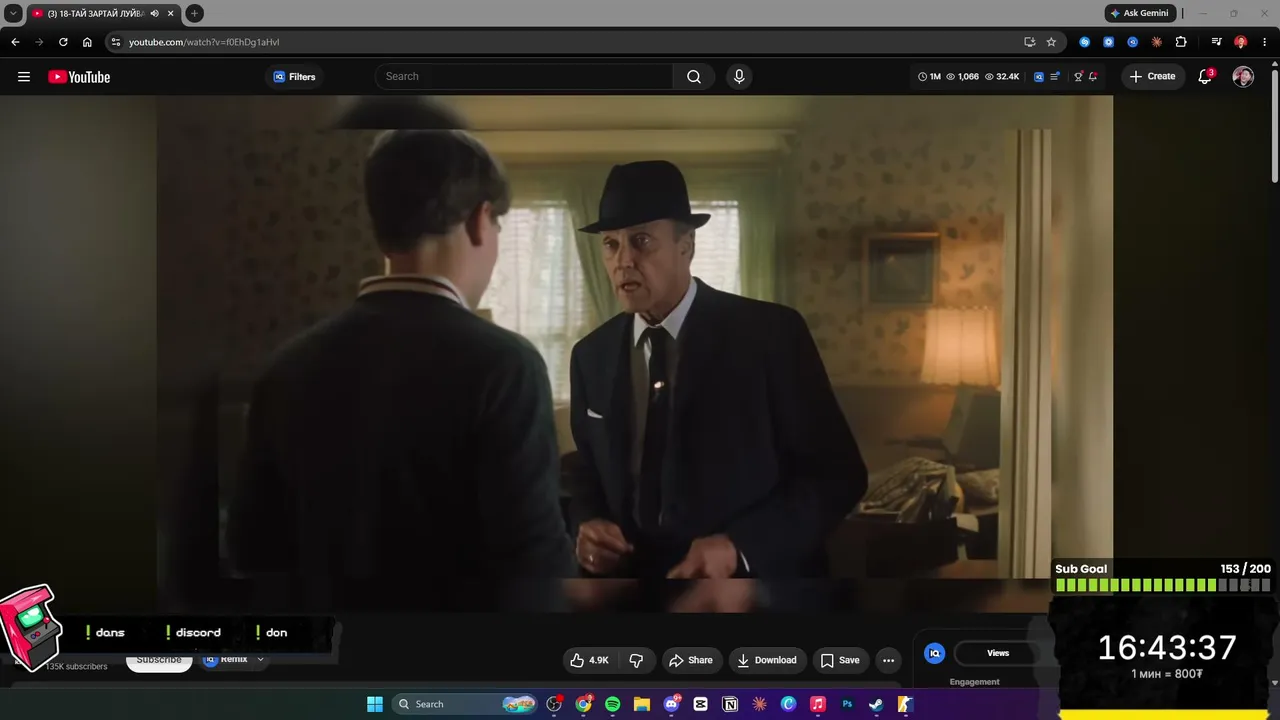Open the vidIQ Filters button
Screen dimensions: 1280x720
click(x=294, y=77)
